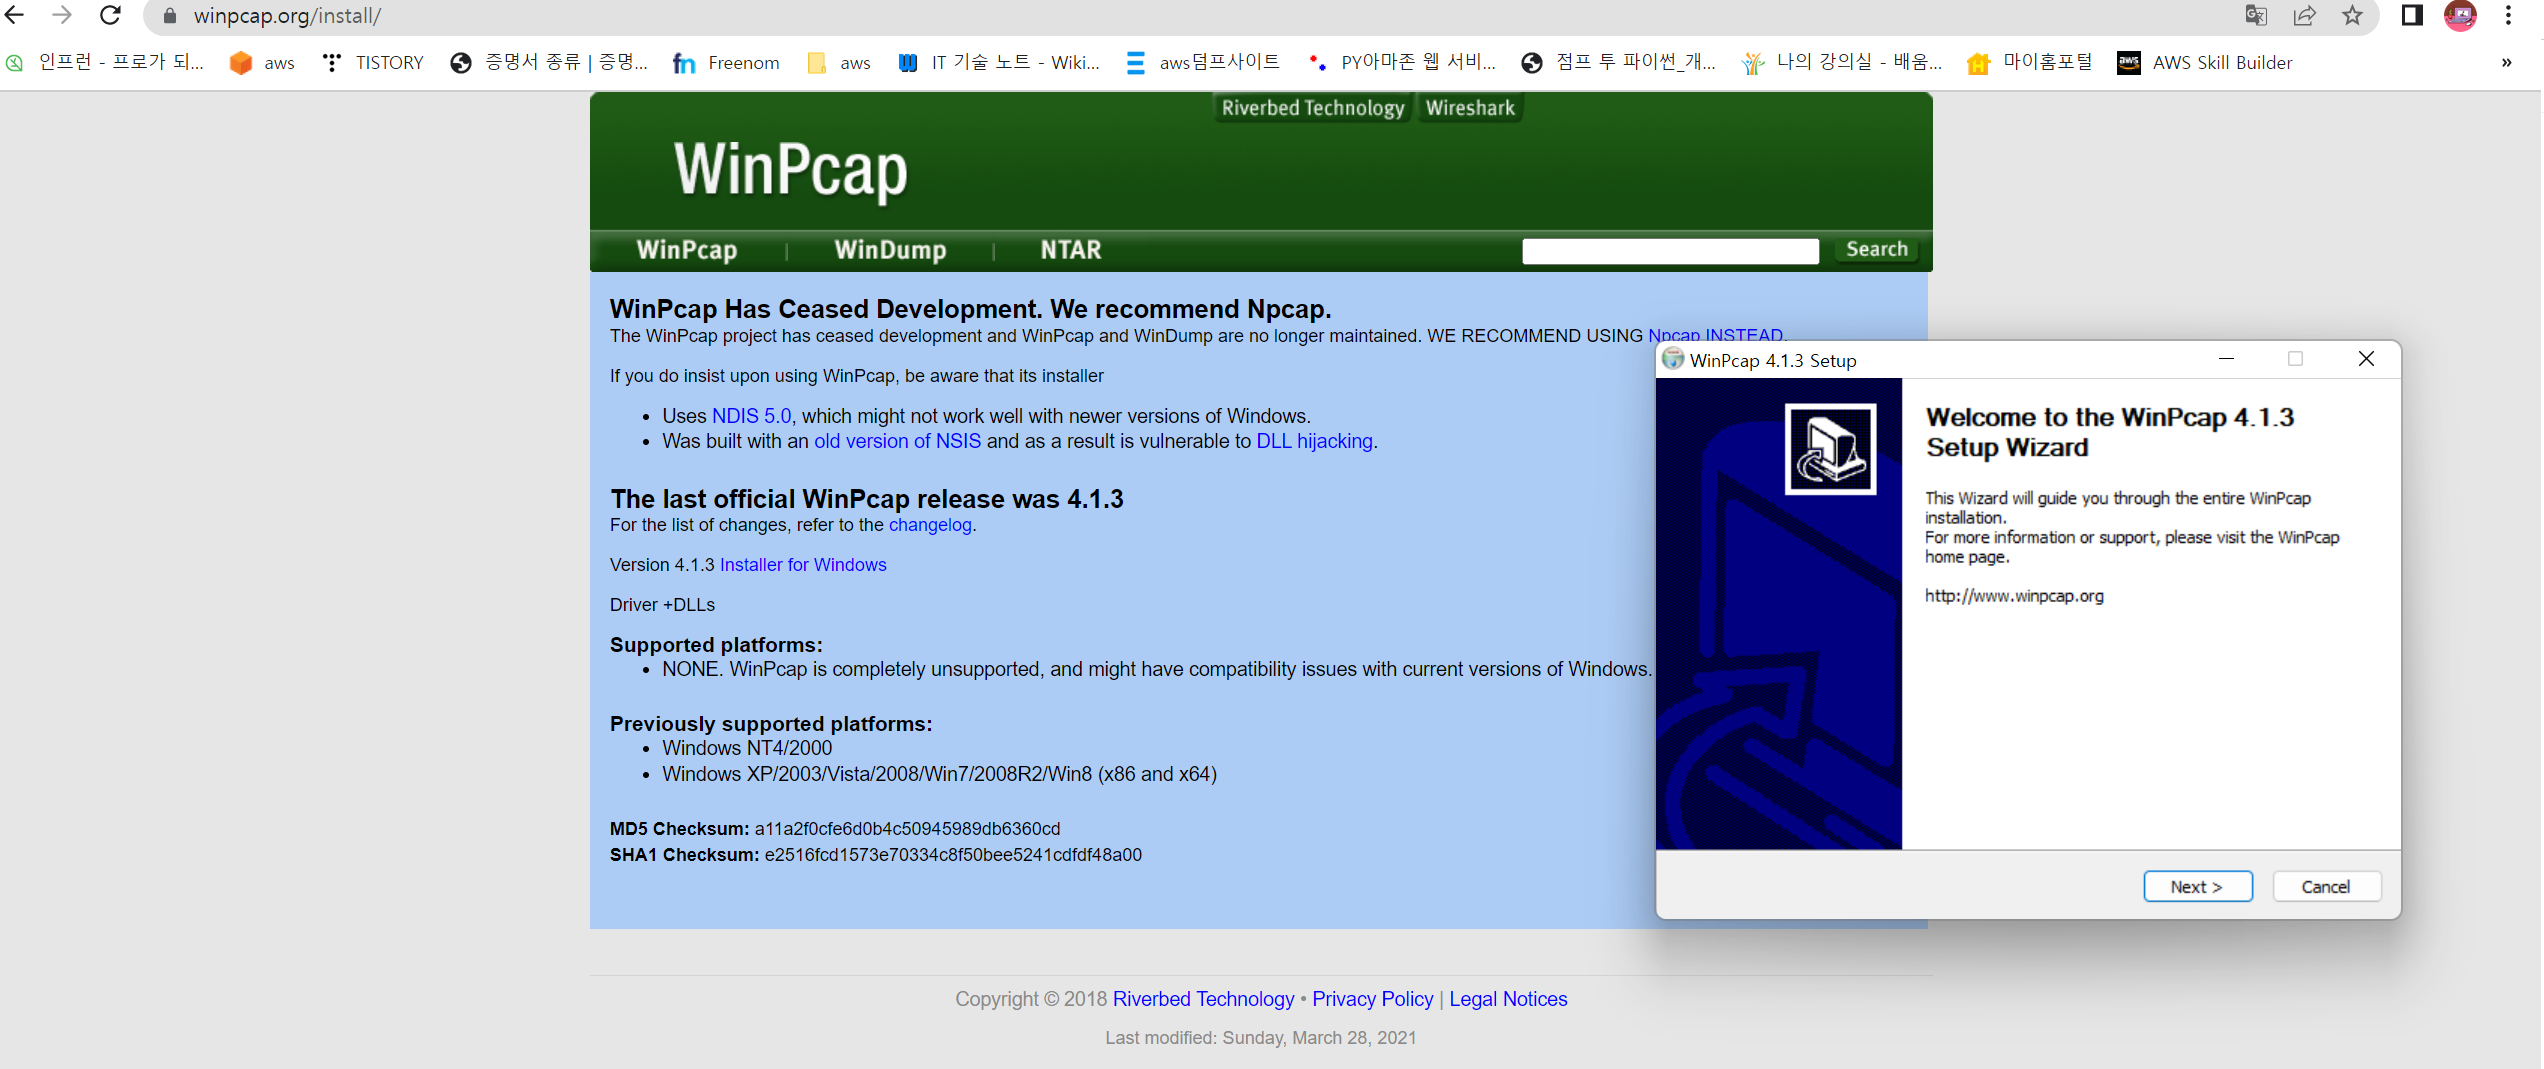Open the yellow folder aws bookmark

pos(839,62)
